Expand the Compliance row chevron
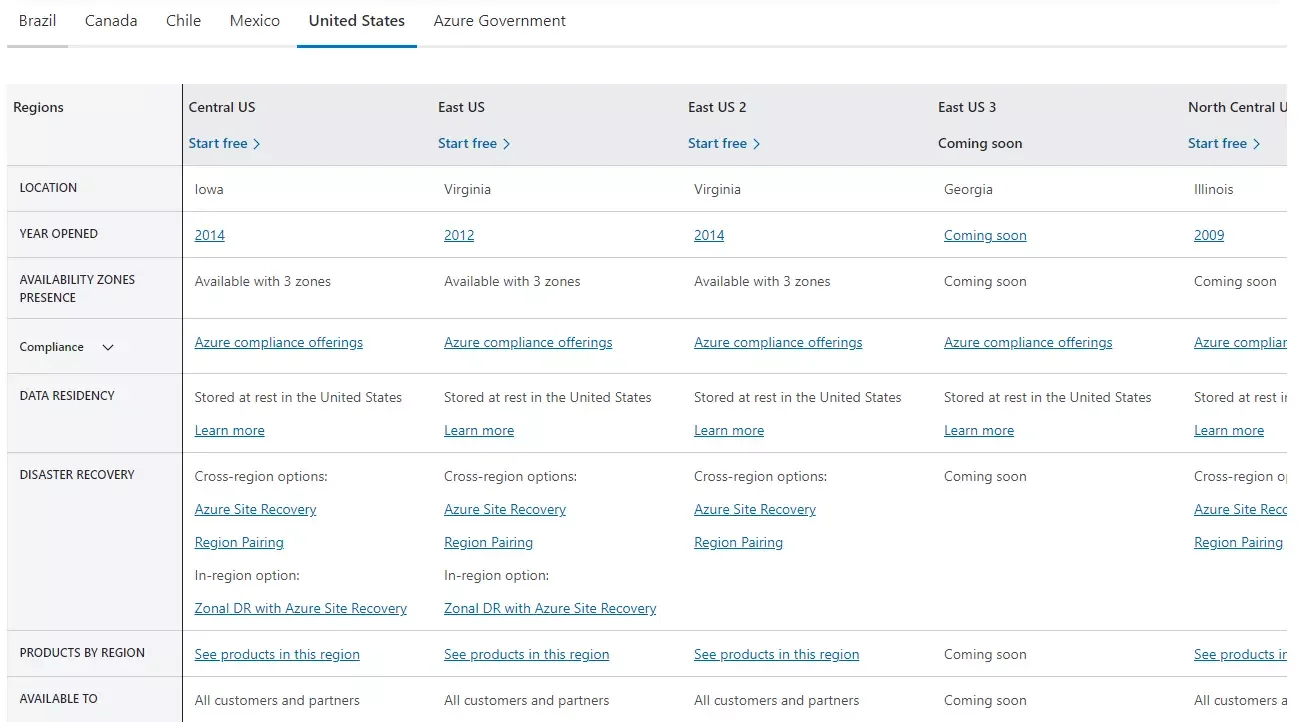The image size is (1298, 722). point(108,347)
